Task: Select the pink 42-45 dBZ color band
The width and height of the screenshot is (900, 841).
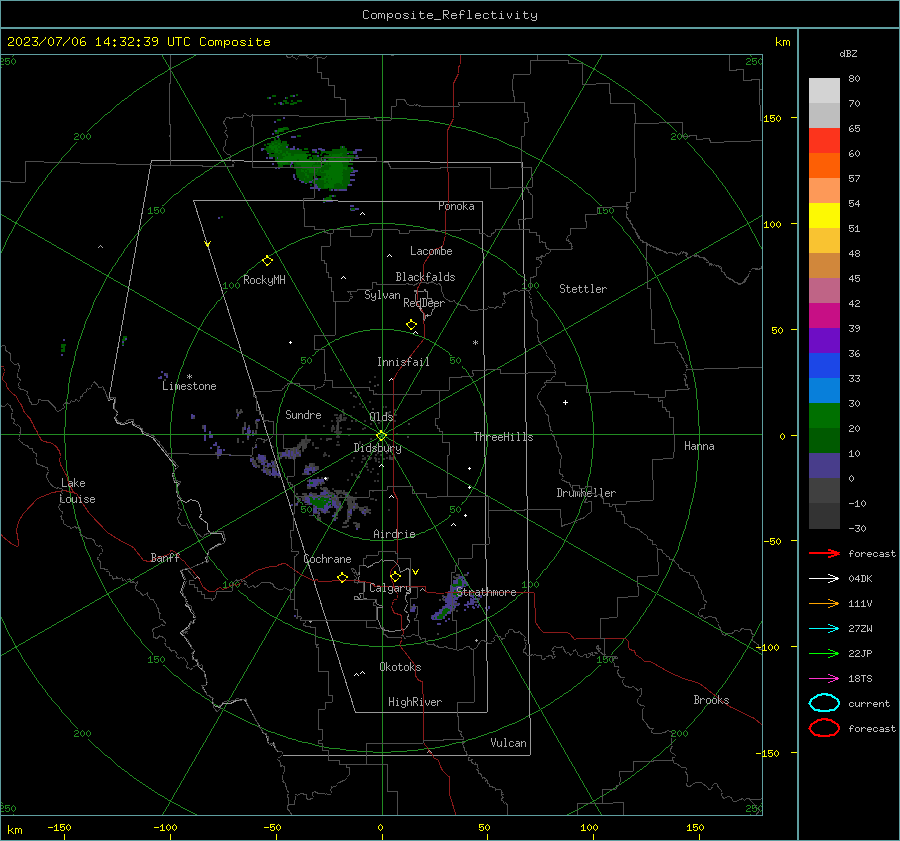Action: click(x=824, y=291)
